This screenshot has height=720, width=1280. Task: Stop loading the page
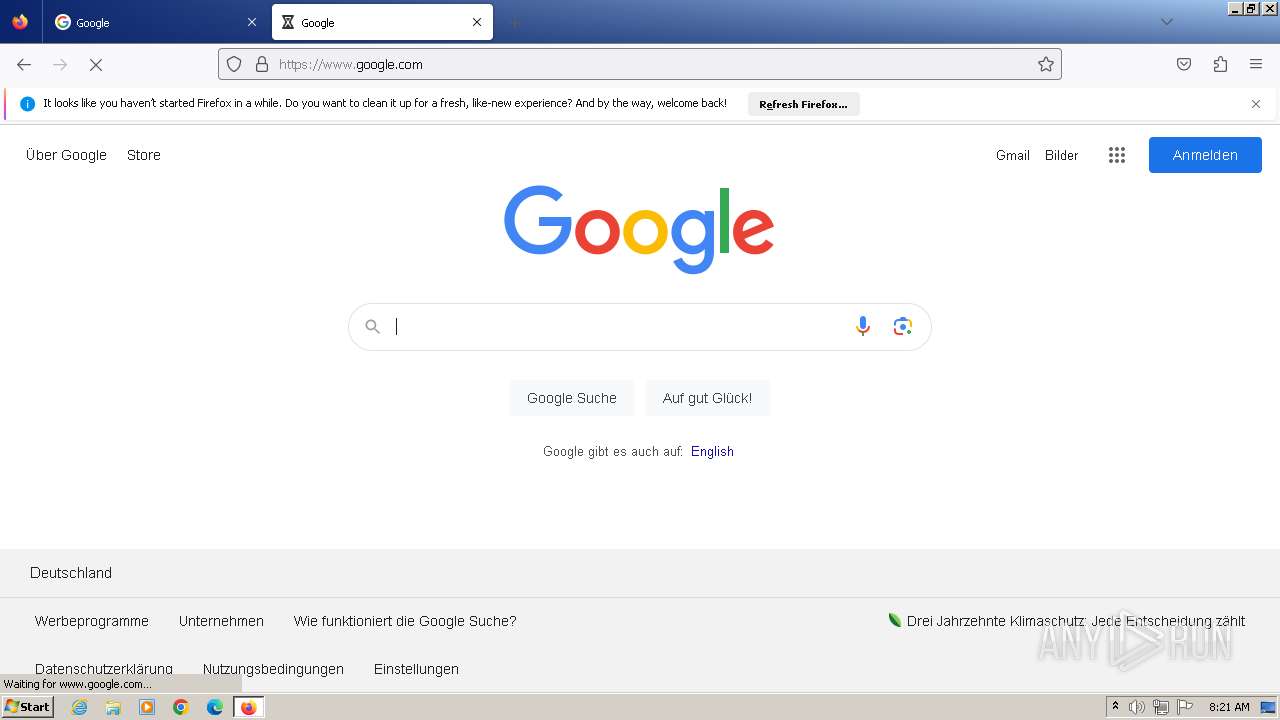(96, 64)
